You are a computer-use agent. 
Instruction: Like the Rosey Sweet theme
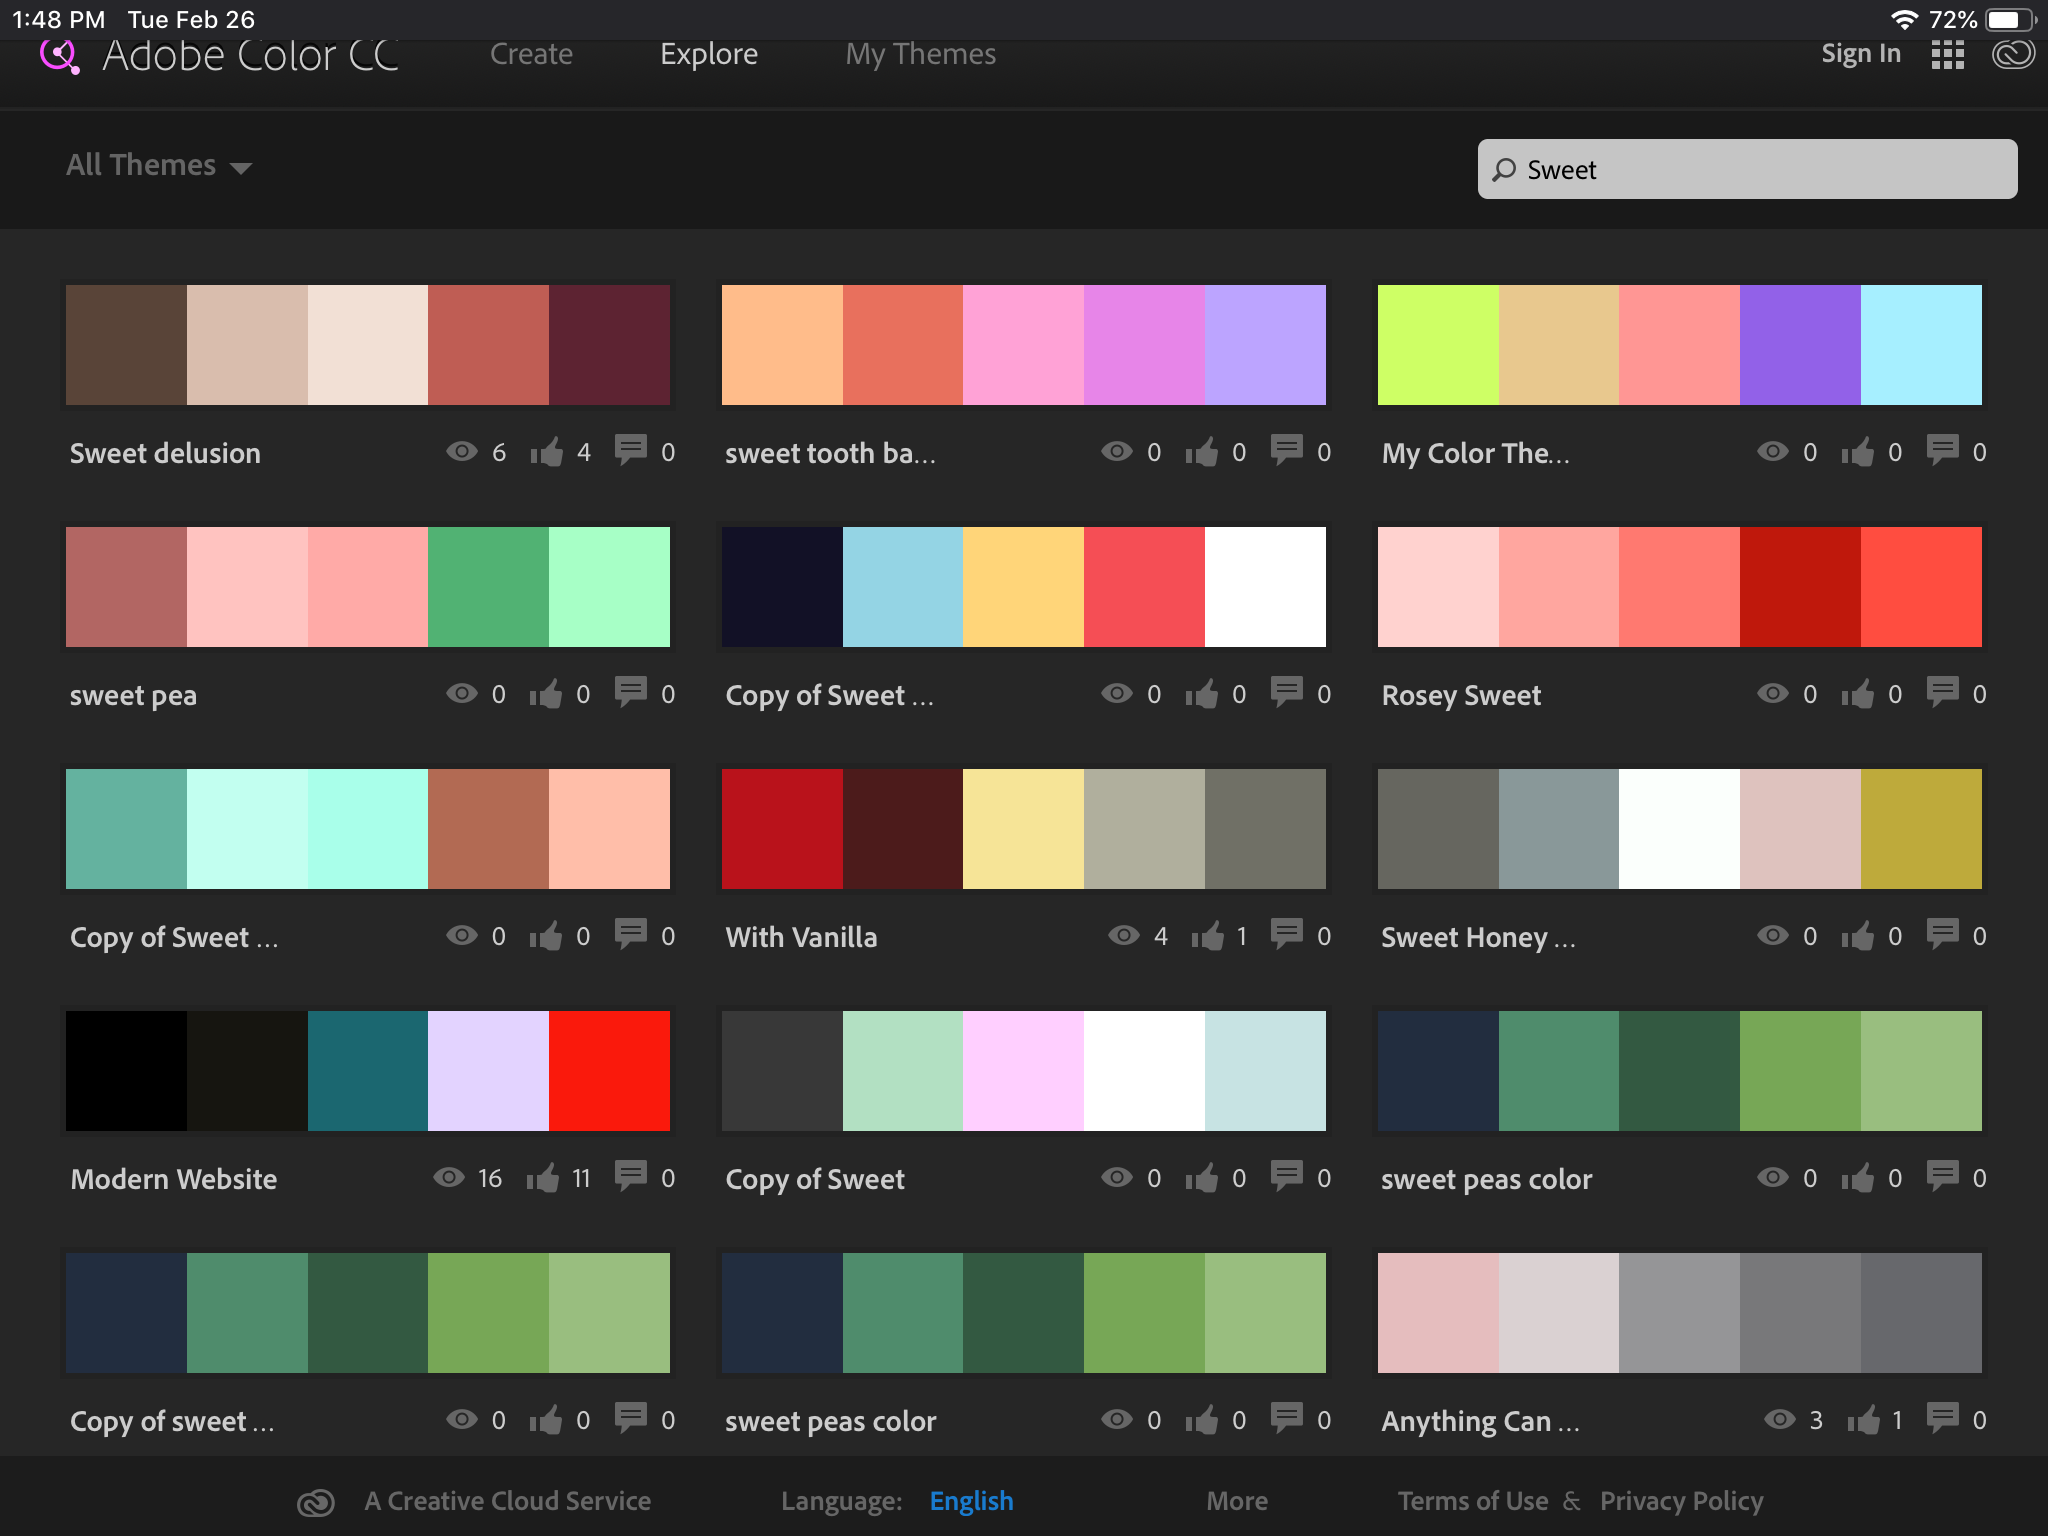[1858, 694]
